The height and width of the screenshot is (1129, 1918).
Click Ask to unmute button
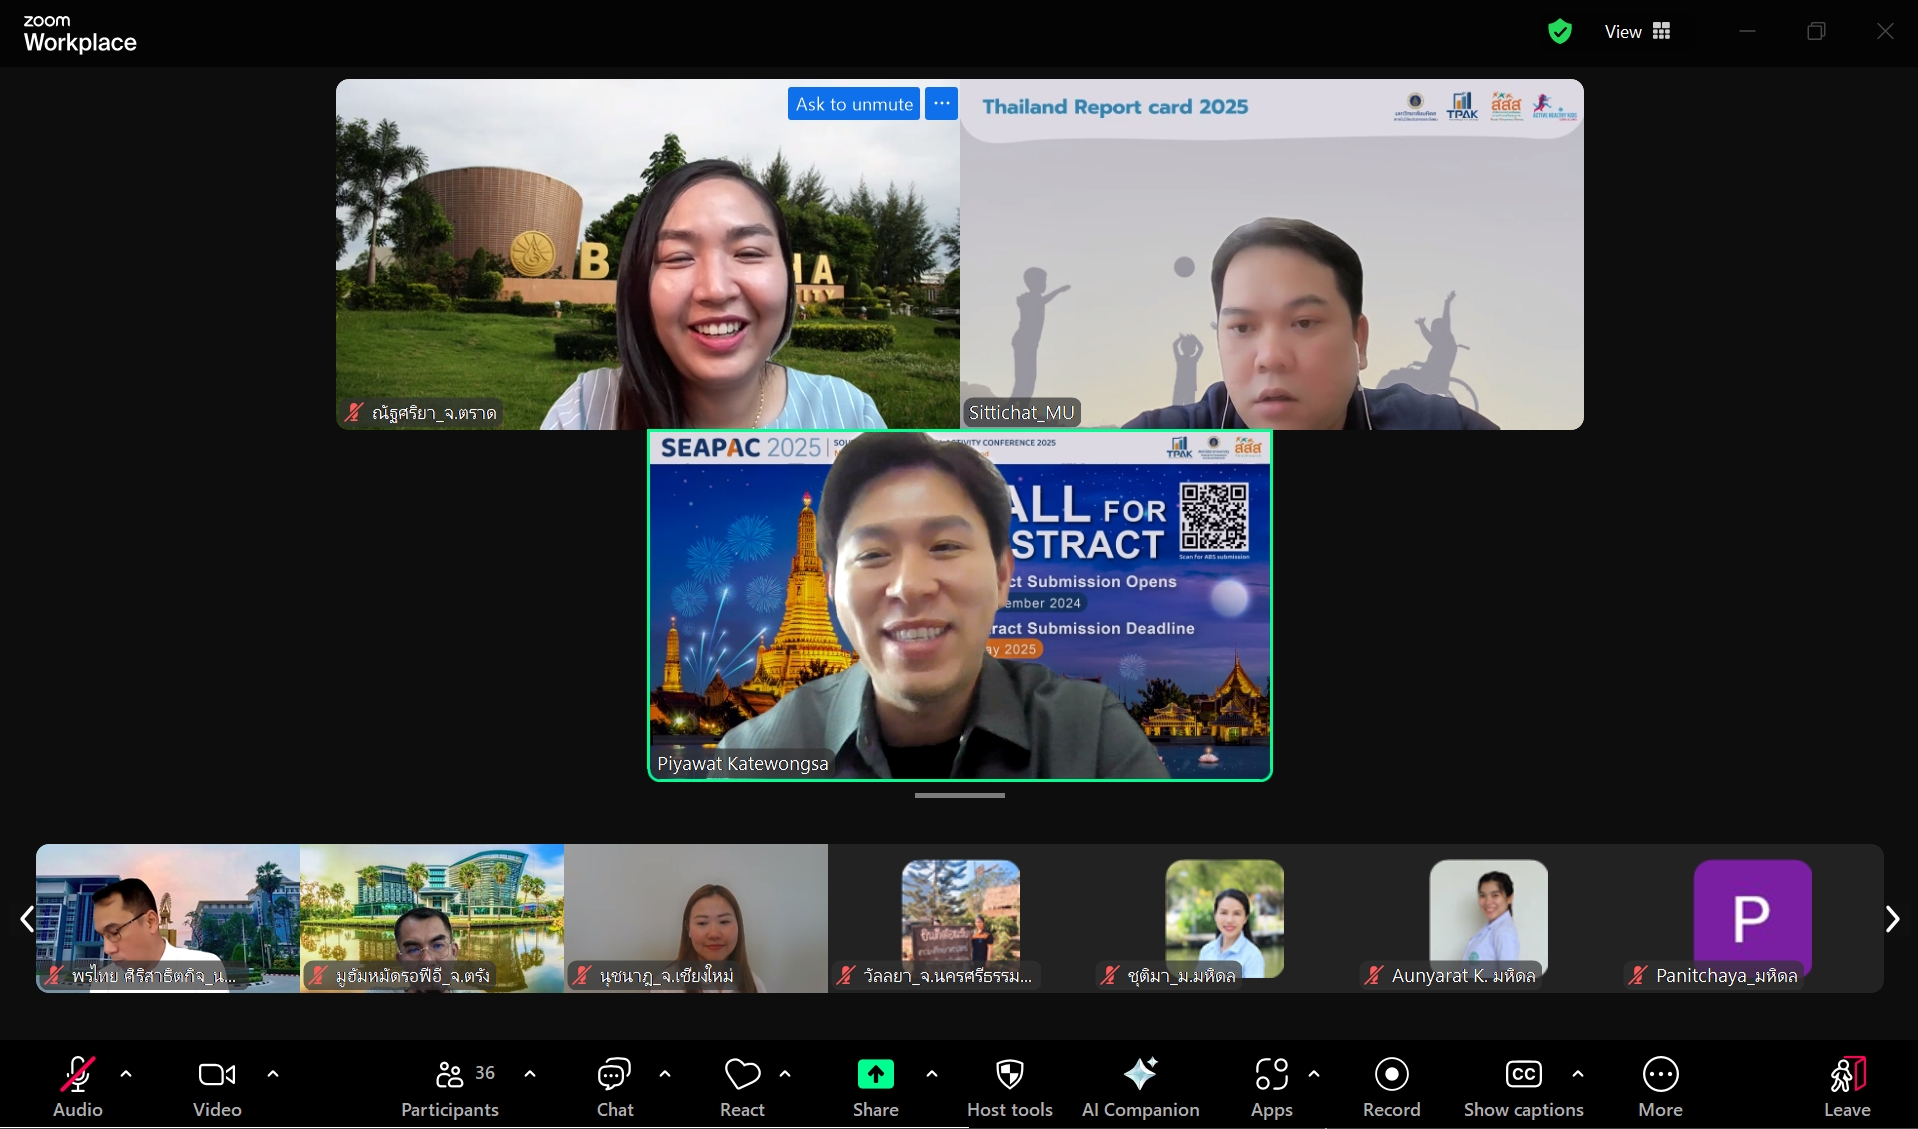pos(854,104)
